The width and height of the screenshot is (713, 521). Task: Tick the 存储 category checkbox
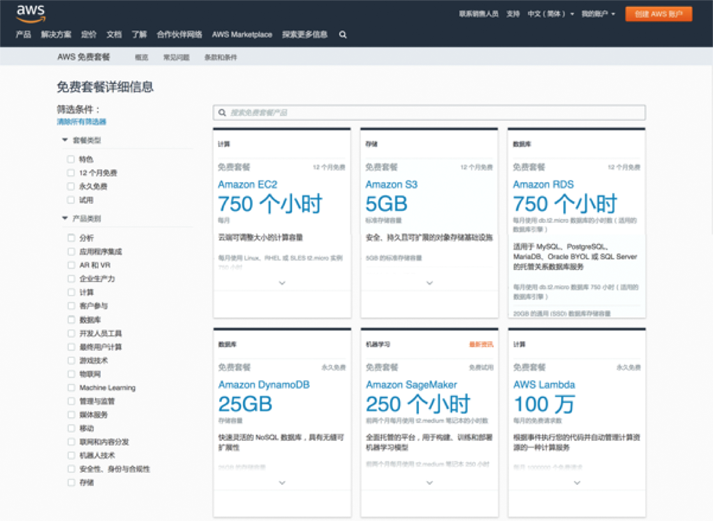coord(71,483)
